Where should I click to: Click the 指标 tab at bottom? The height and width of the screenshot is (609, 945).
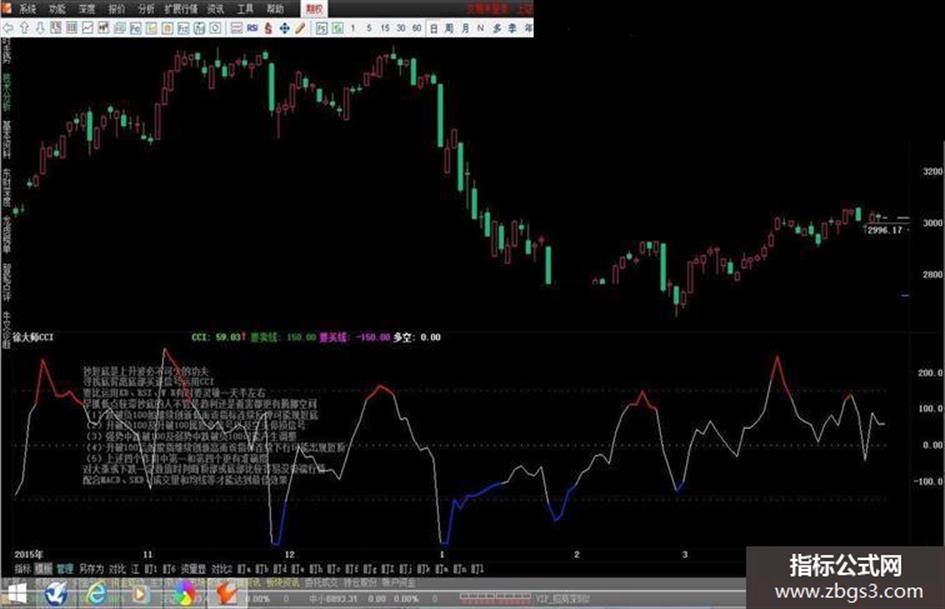(x=22, y=569)
